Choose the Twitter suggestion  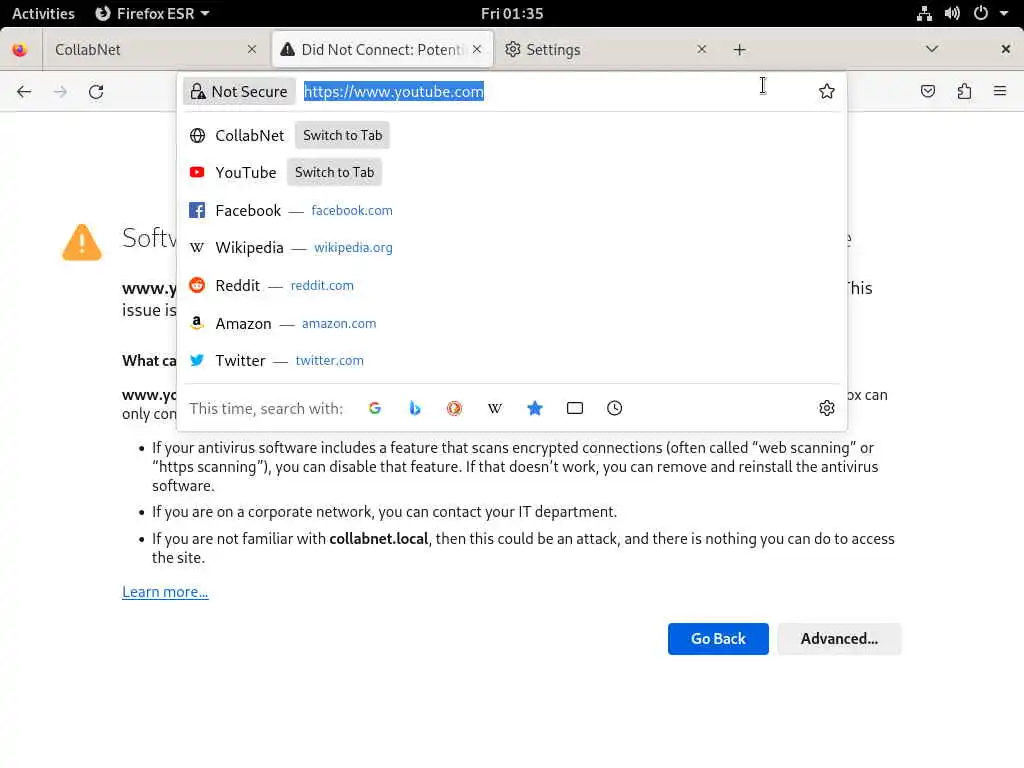pos(513,360)
